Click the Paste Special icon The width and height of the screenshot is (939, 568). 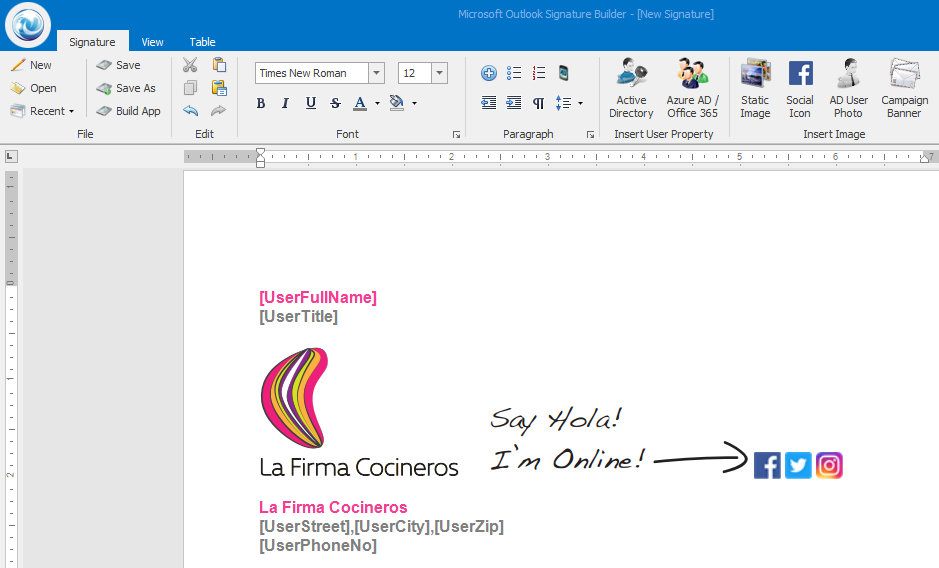point(219,88)
